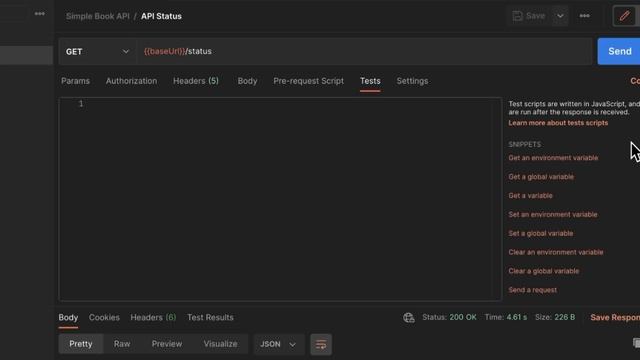
Task: Open the Pre-request Script tab
Action: click(309, 81)
